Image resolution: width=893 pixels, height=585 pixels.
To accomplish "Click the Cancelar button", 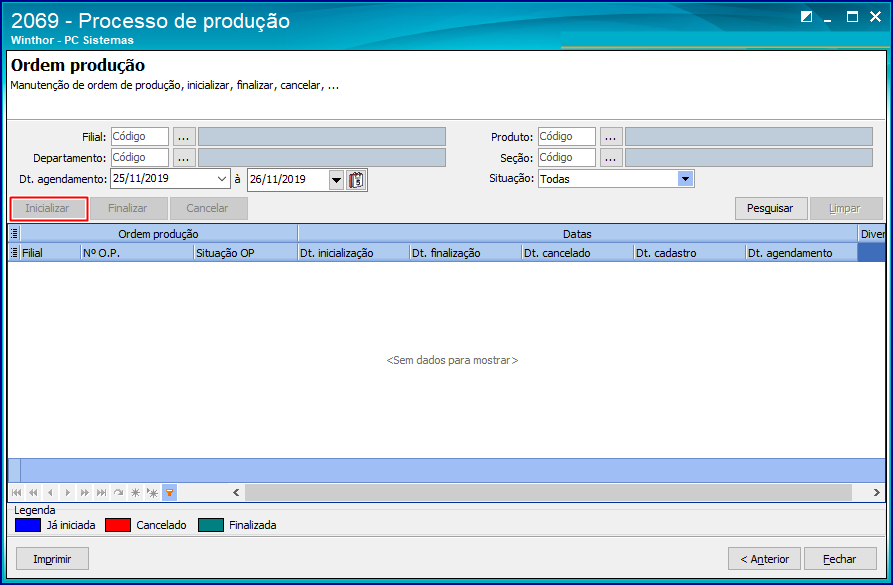I will point(208,208).
